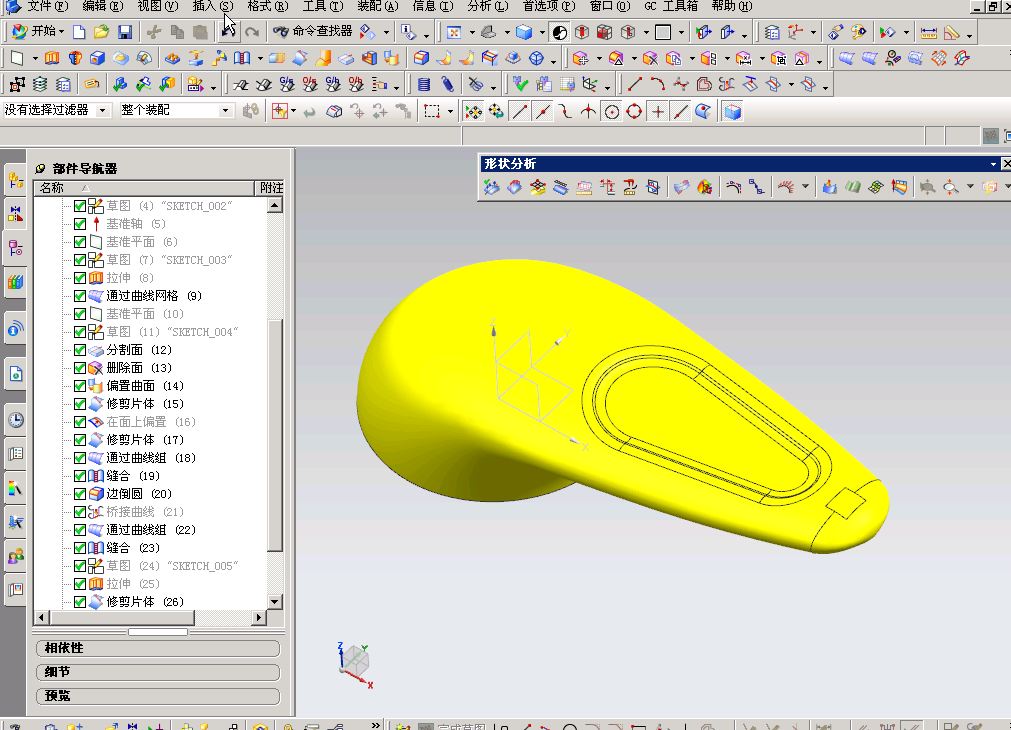This screenshot has height=730, width=1011.
Task: Toggle checkbox for 删除面 (13)
Action: tap(80, 368)
